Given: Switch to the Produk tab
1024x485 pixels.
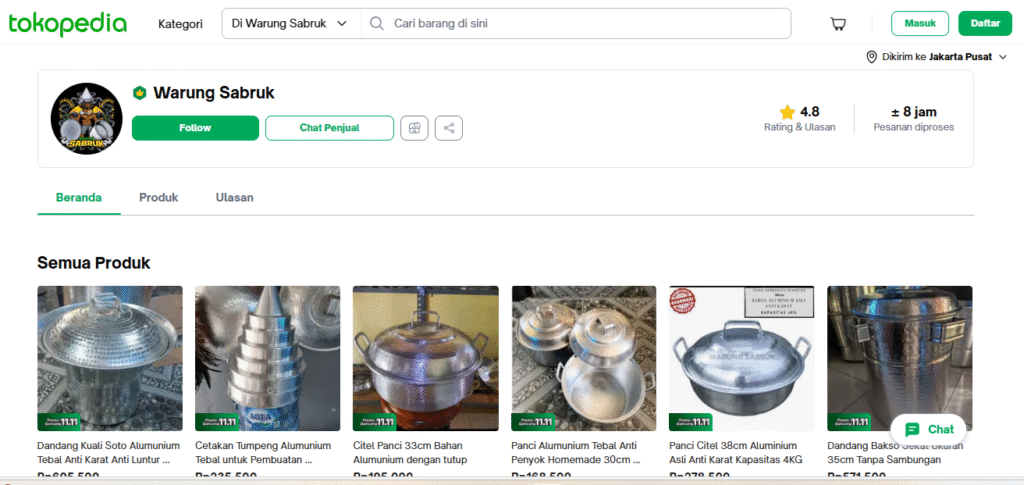Looking at the screenshot, I should (x=158, y=197).
